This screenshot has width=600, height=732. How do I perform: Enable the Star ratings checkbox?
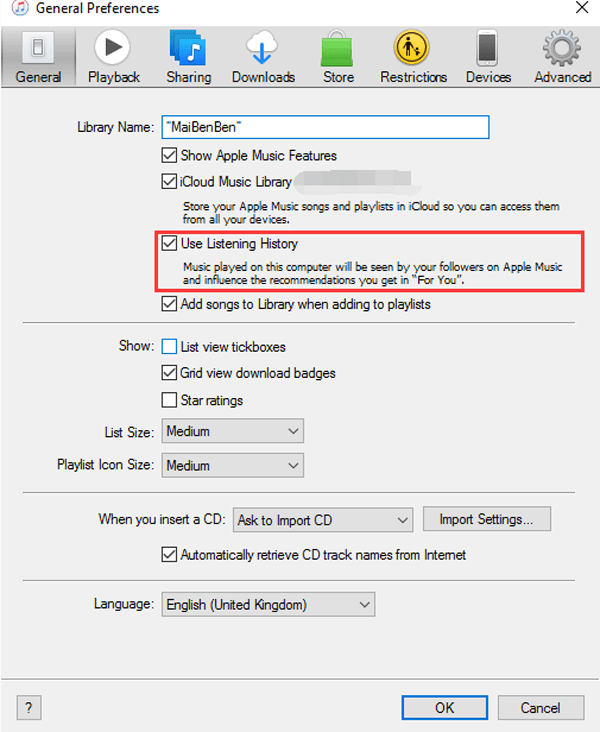point(170,400)
